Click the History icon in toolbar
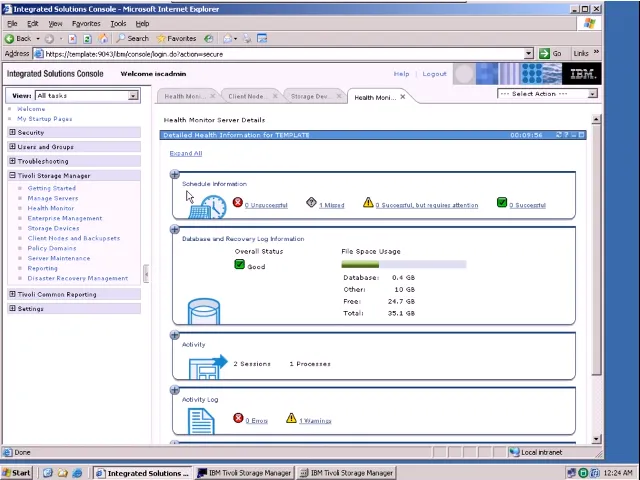Image resolution: width=640 pixels, height=480 pixels. [209, 39]
